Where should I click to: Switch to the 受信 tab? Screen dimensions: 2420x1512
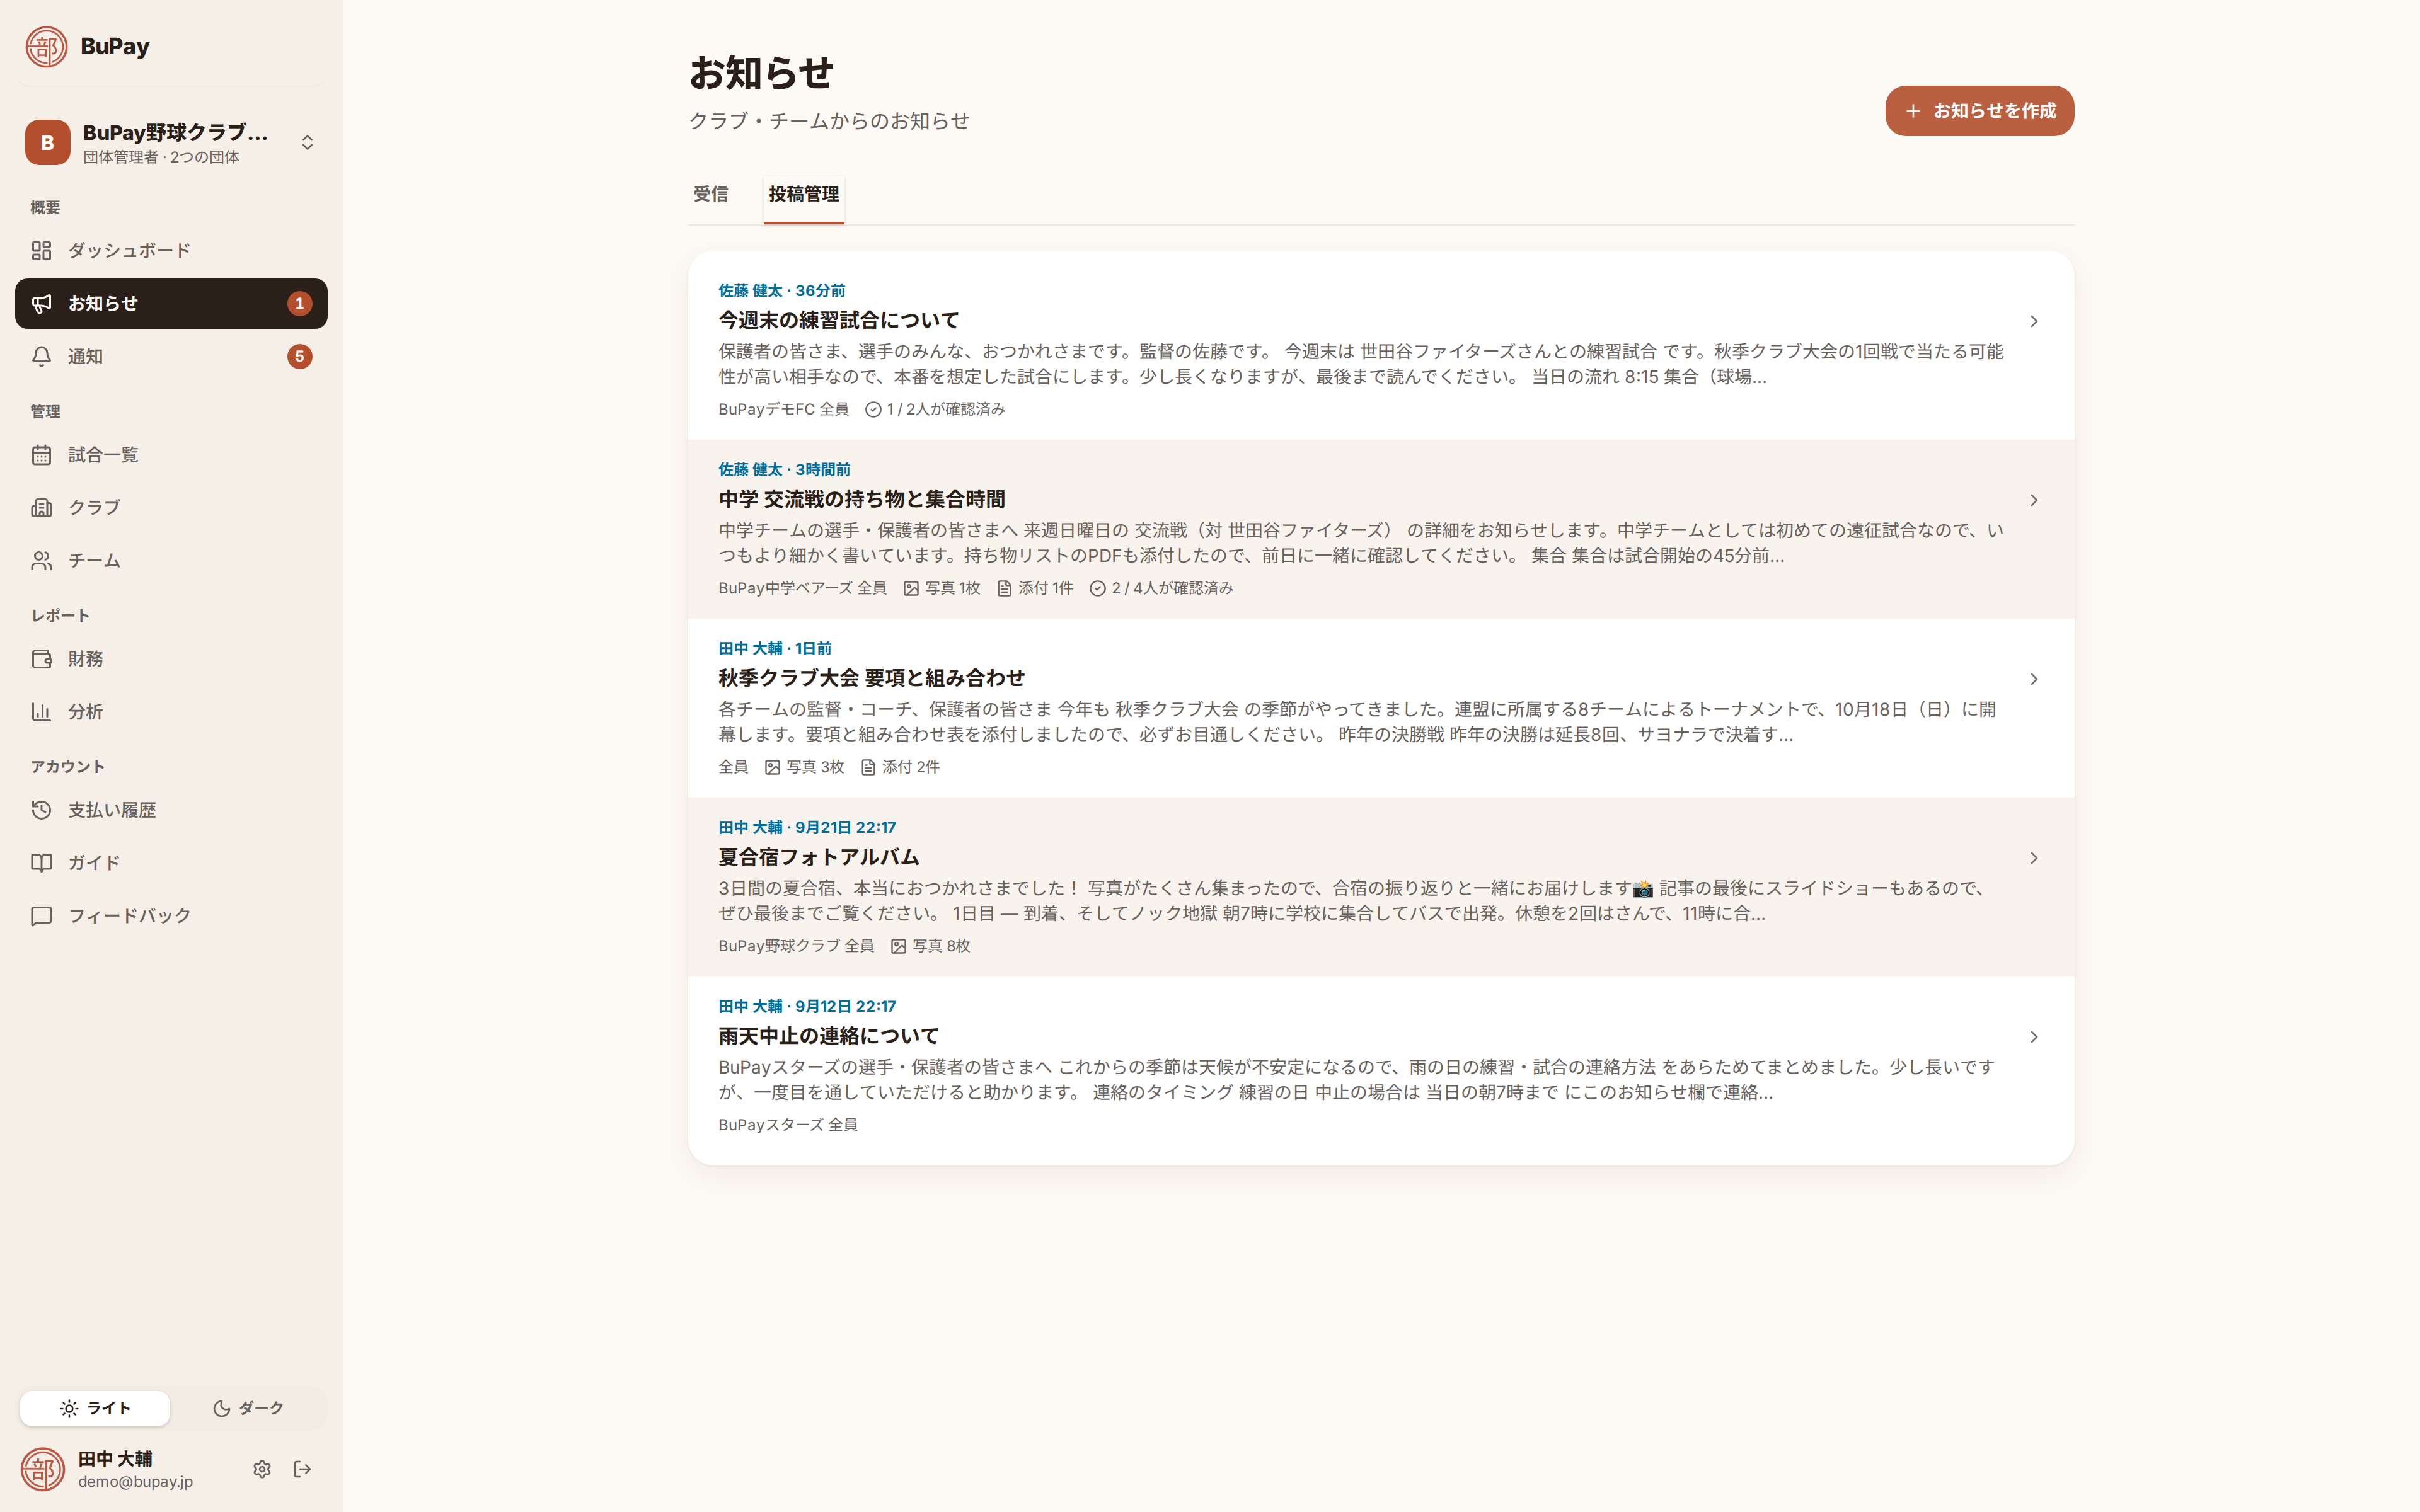pyautogui.click(x=711, y=194)
